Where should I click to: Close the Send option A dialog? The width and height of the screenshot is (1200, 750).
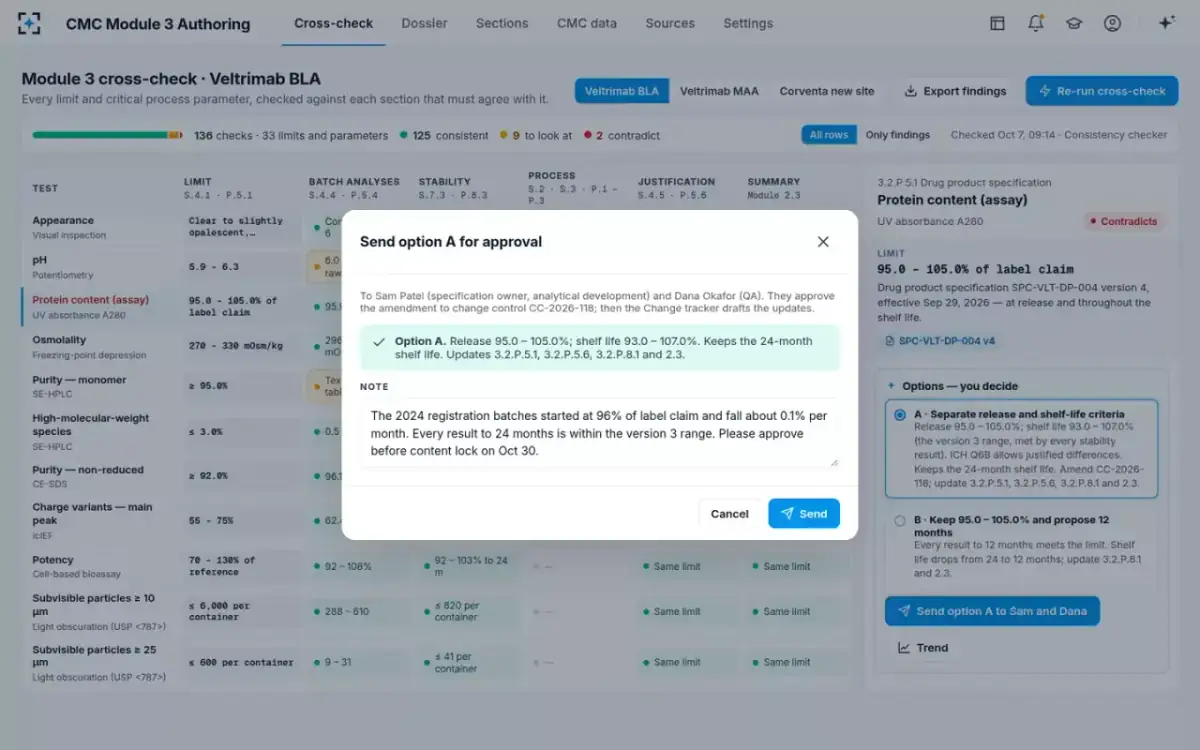coord(823,241)
